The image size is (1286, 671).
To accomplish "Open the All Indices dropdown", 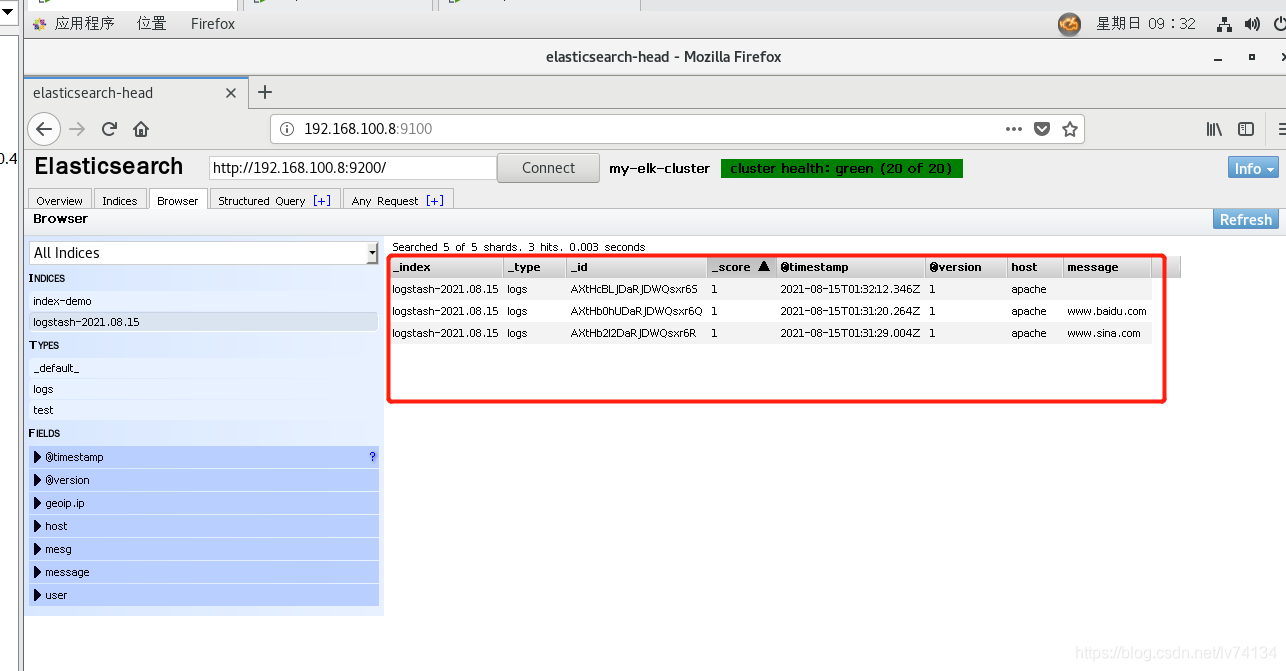I will (x=204, y=253).
